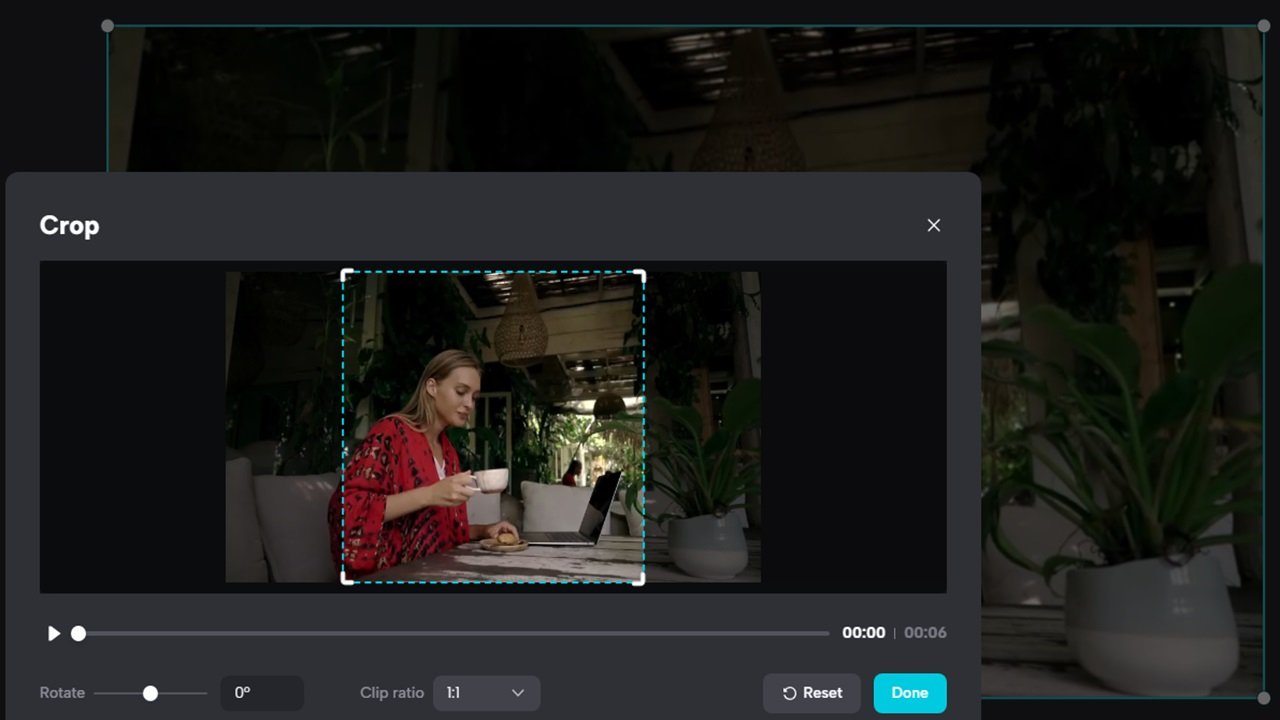Image resolution: width=1280 pixels, height=720 pixels.
Task: Click the circular Reset arrow icon
Action: (790, 692)
